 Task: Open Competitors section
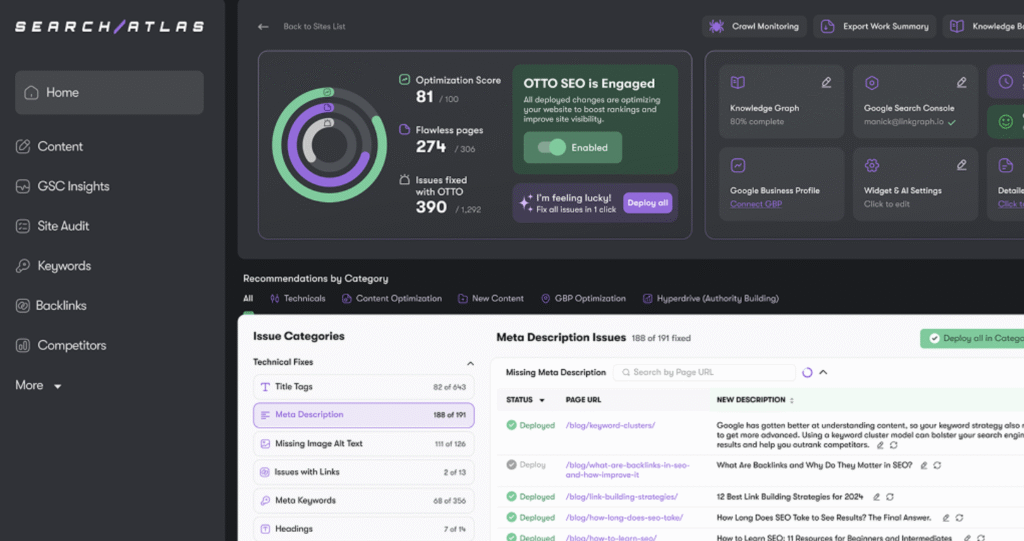pyautogui.click(x=61, y=346)
